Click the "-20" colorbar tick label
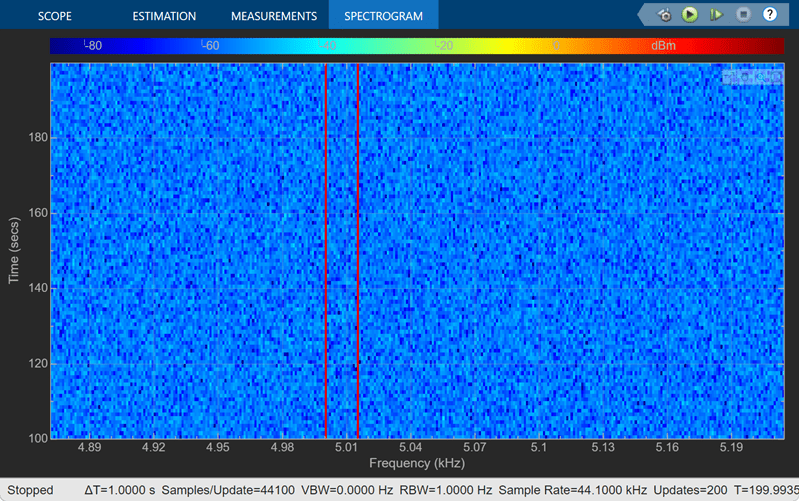The height and width of the screenshot is (501, 800). tap(444, 45)
